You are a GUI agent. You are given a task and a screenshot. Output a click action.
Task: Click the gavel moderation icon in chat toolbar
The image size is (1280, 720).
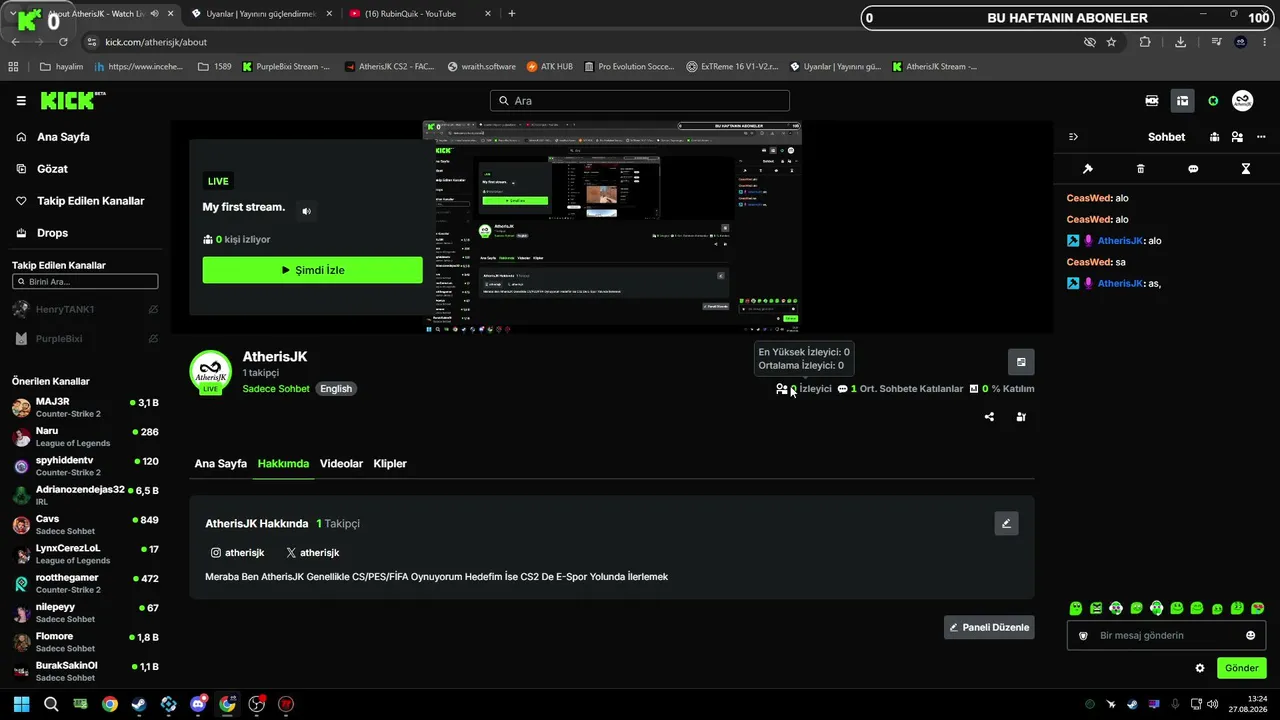pyautogui.click(x=1088, y=169)
